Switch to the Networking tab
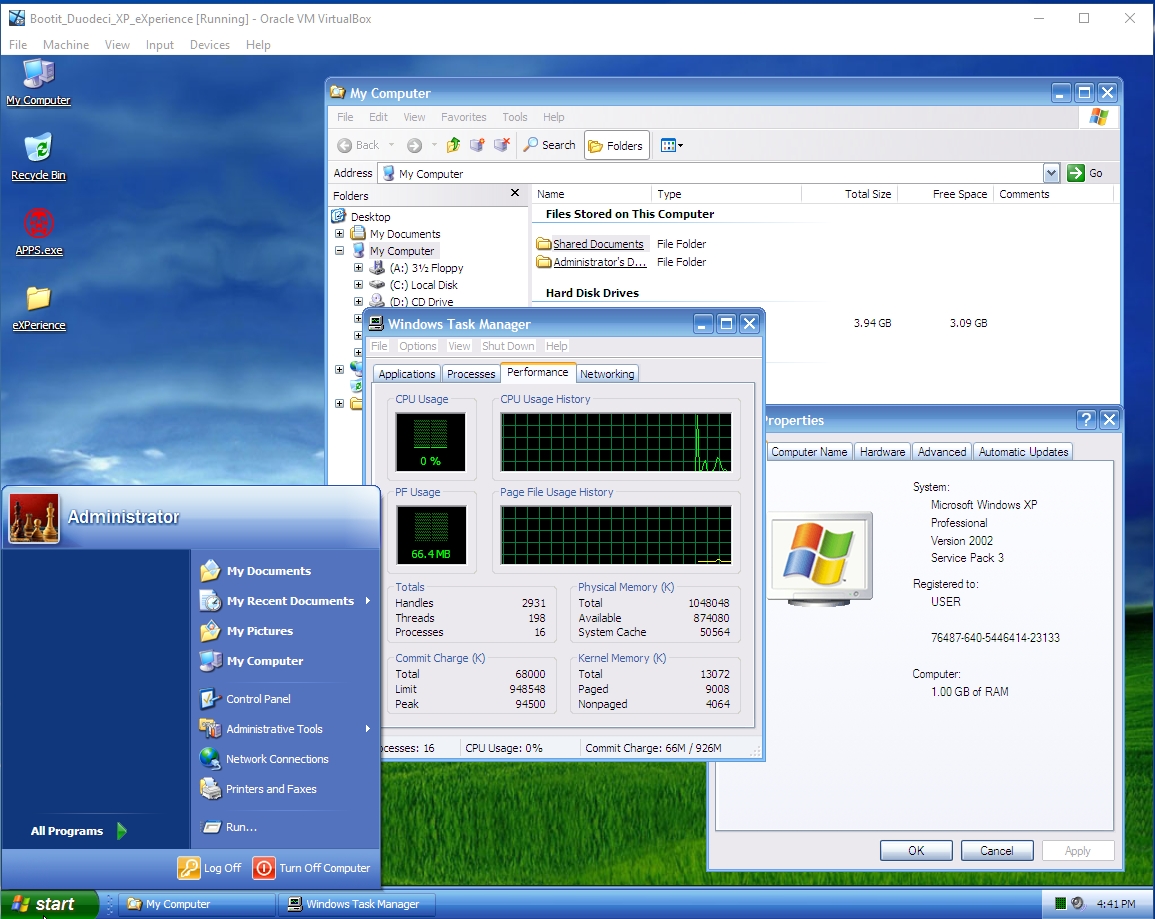 [607, 374]
